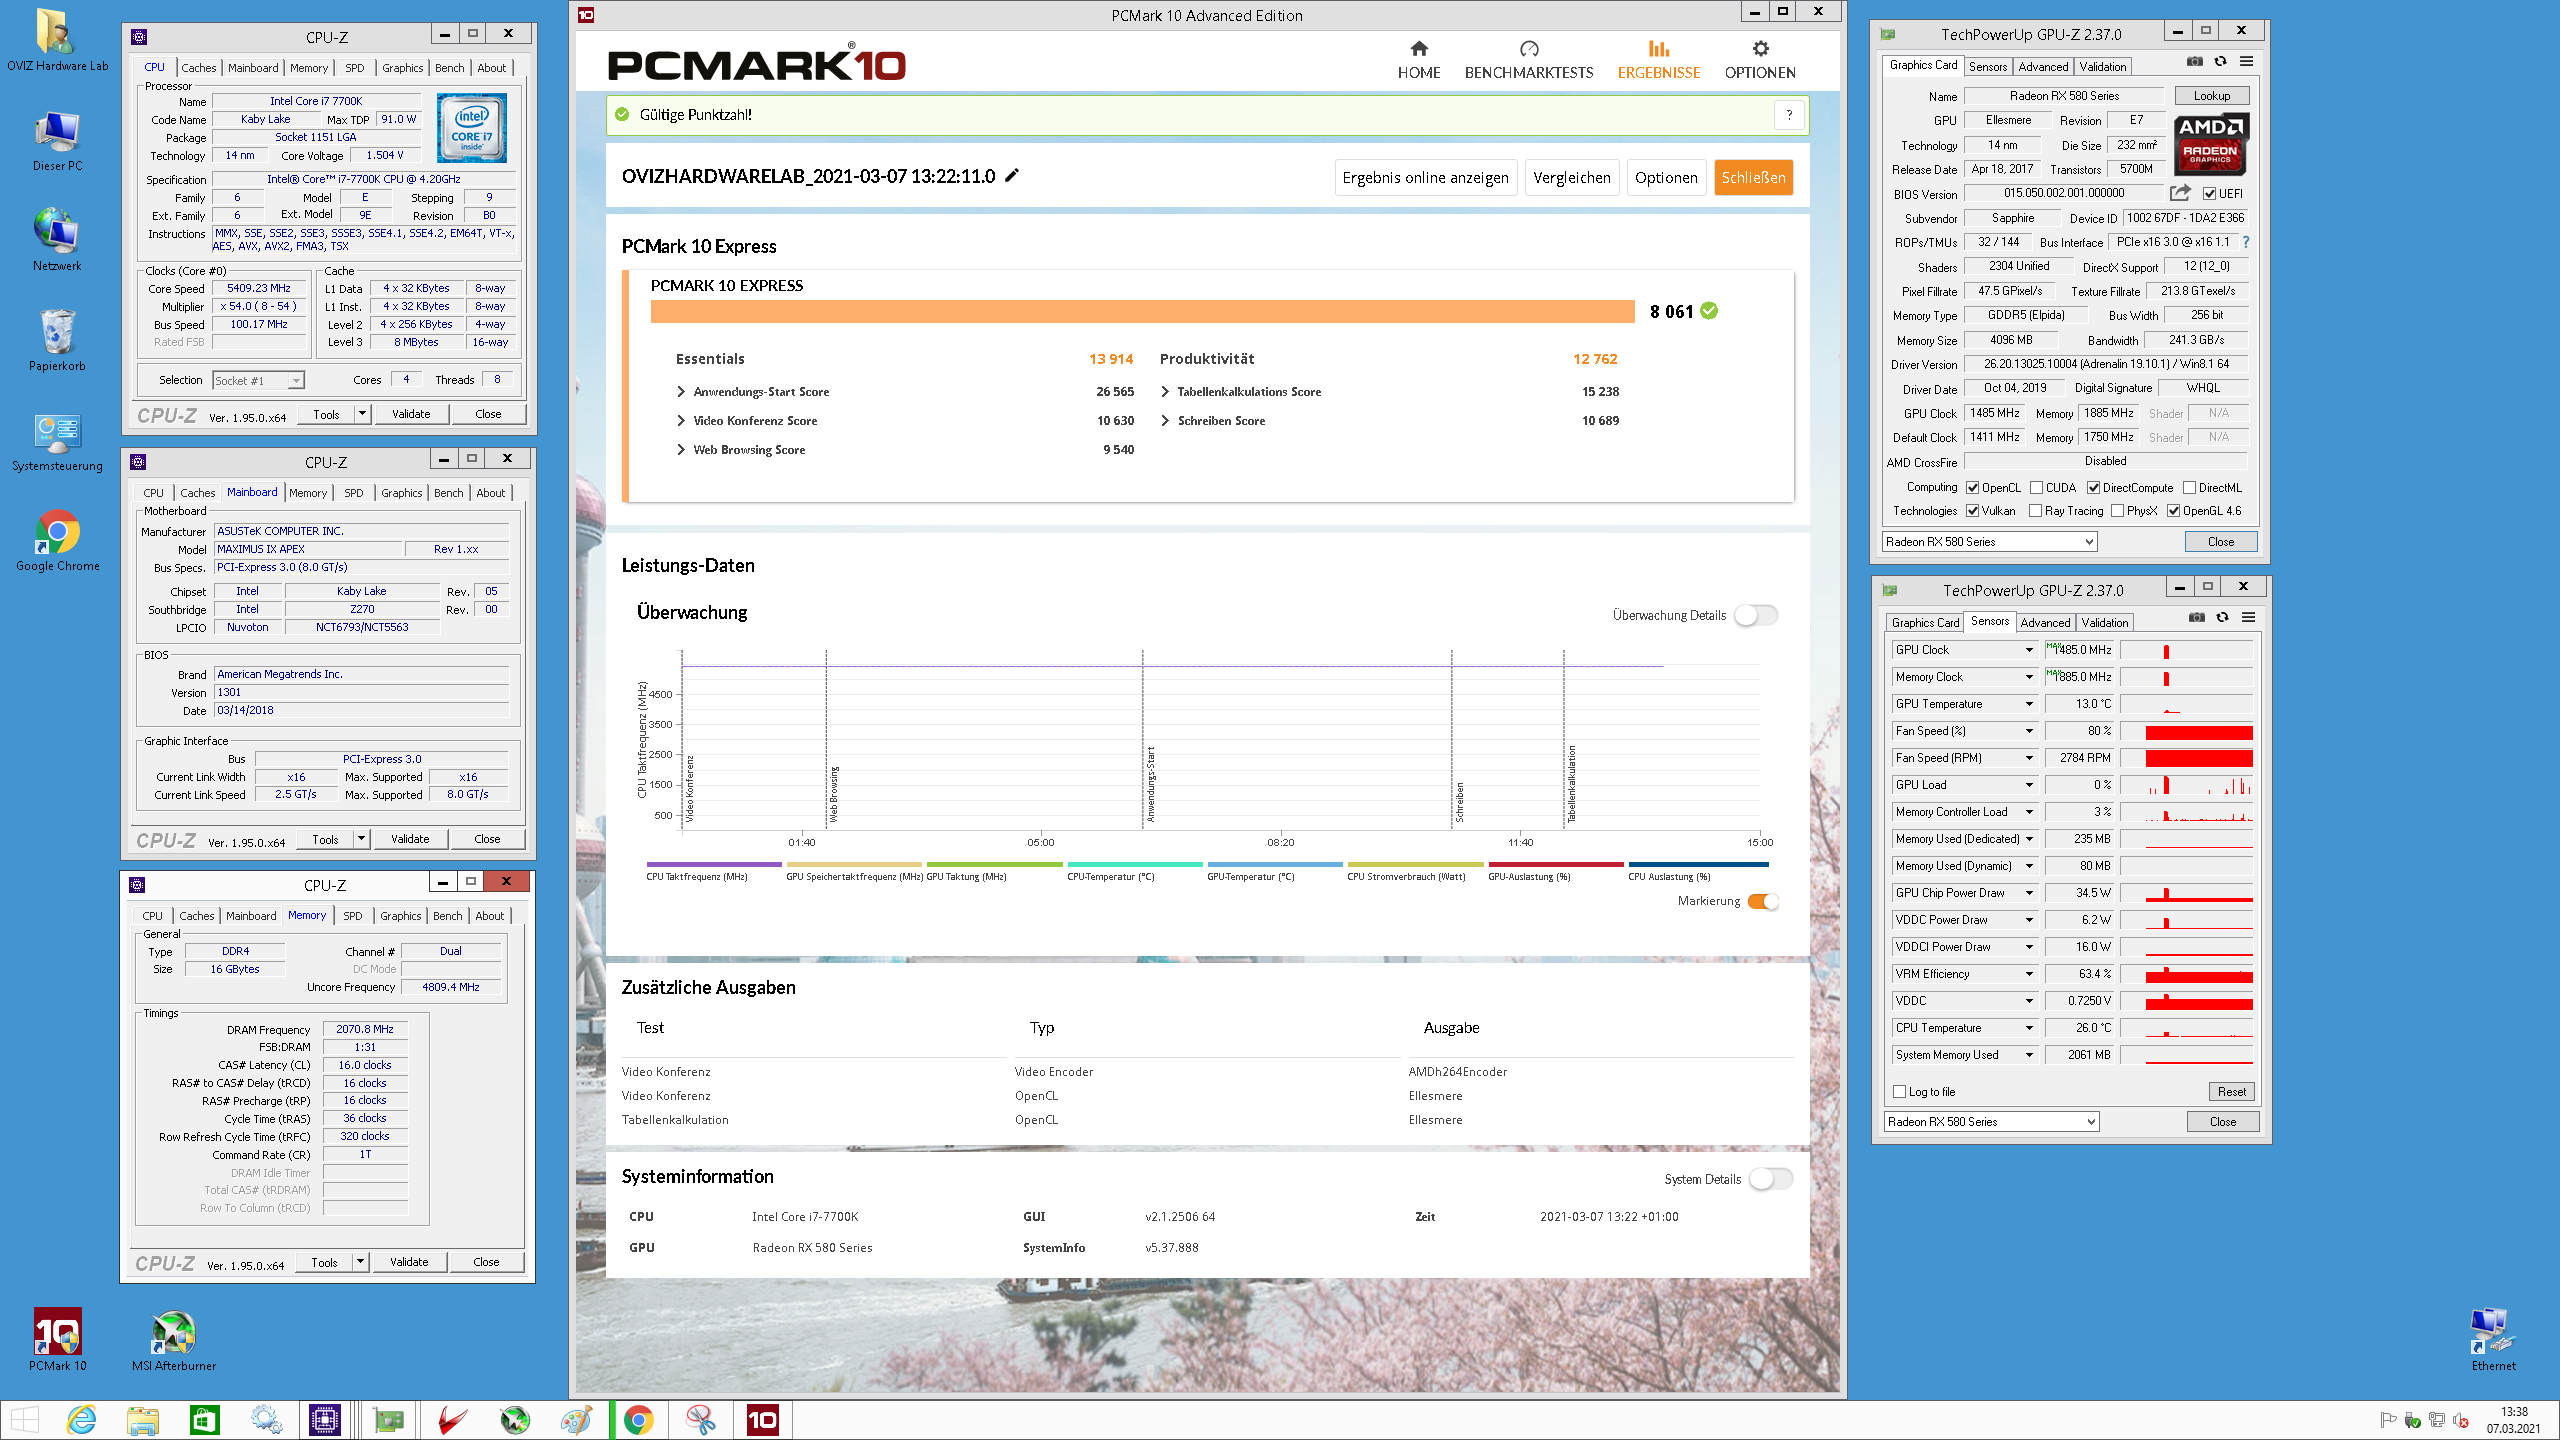Select the PCMark 10 desktop shortcut
The height and width of the screenshot is (1440, 2560).
click(x=57, y=1340)
